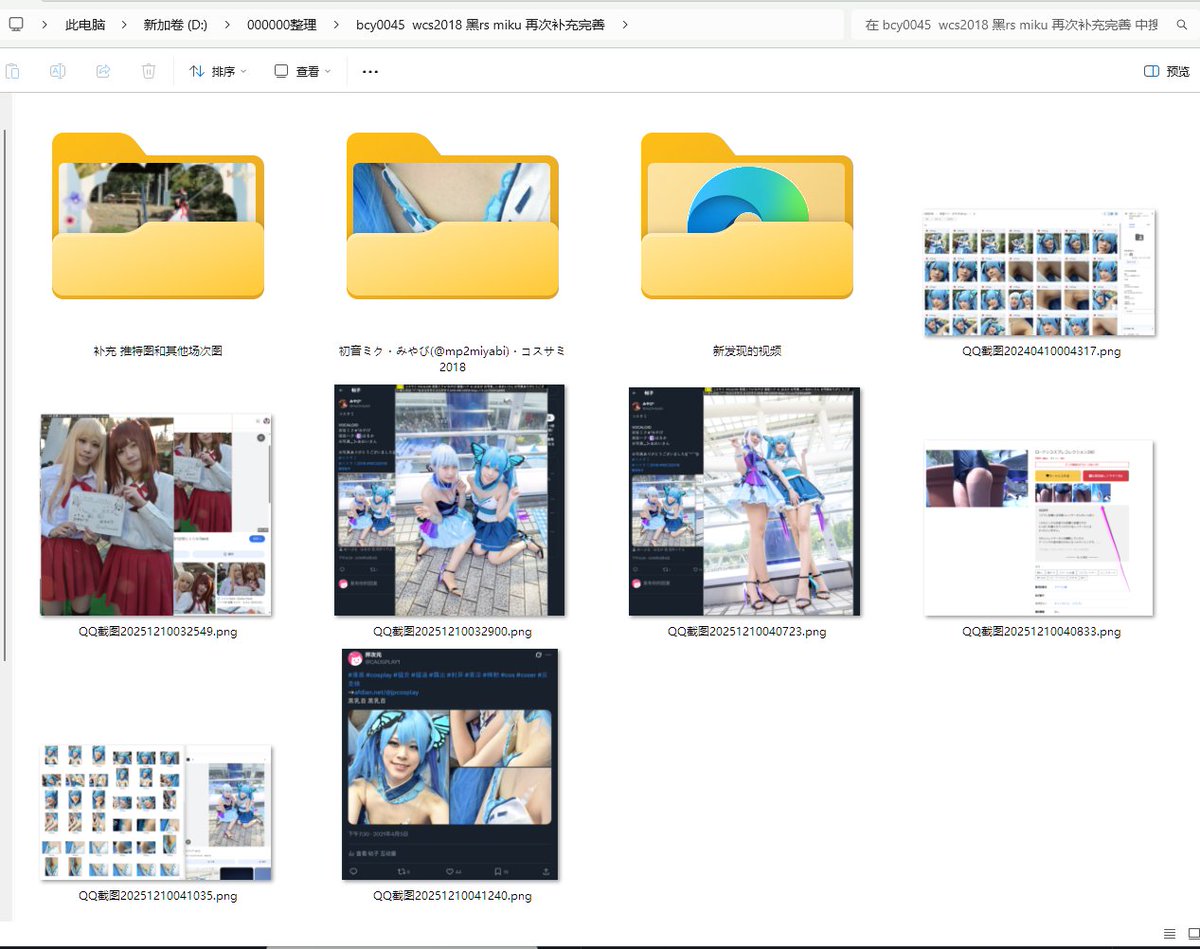Click the bcy0045 wcs2018 breadcrumb segment
This screenshot has width=1200, height=949.
pos(480,24)
